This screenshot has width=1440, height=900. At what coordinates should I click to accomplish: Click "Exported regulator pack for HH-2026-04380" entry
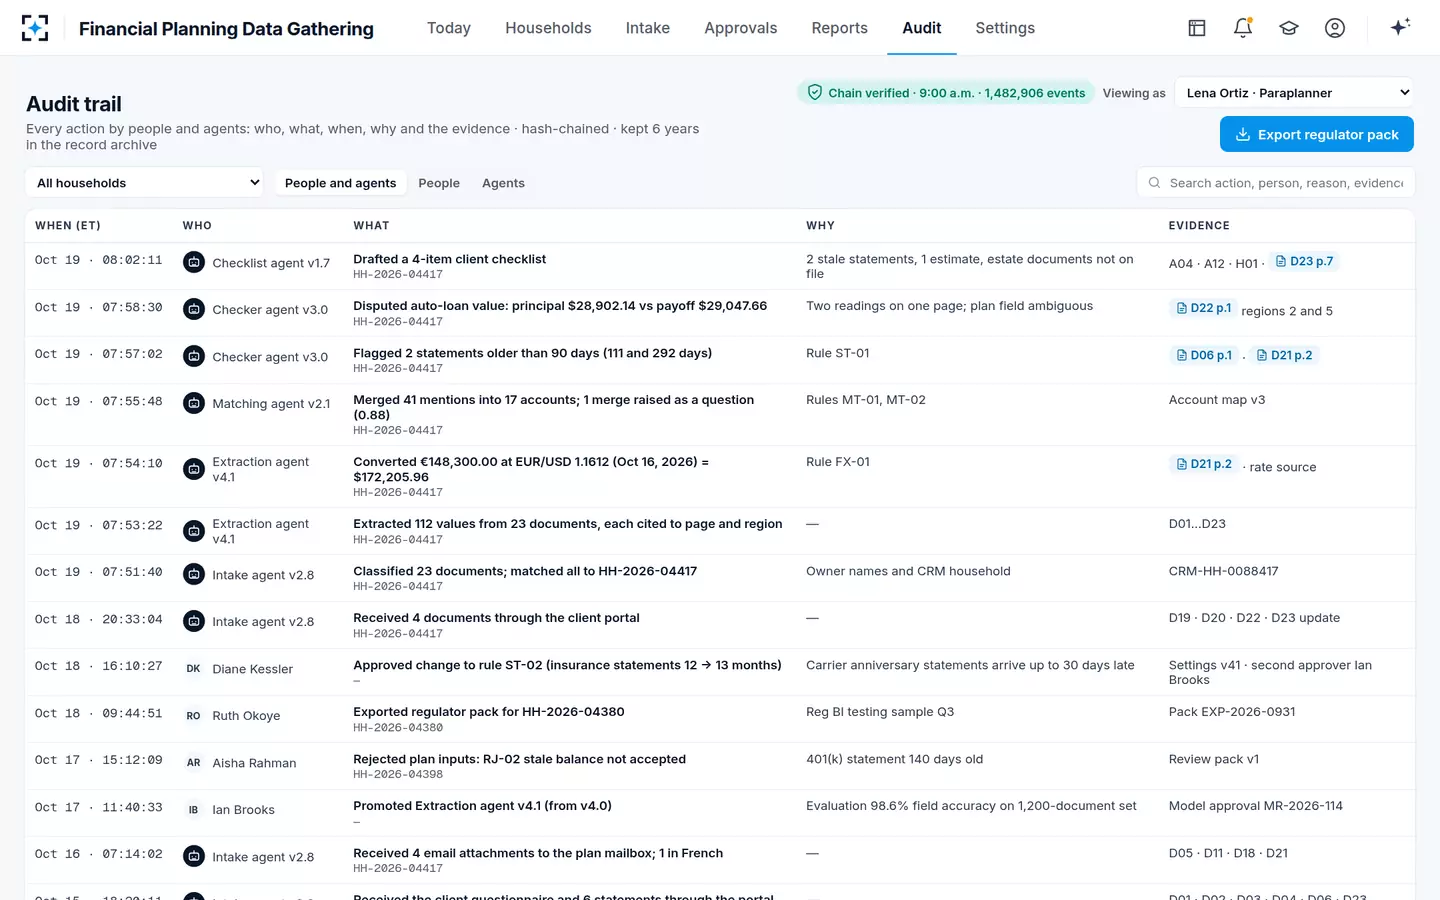tap(489, 712)
